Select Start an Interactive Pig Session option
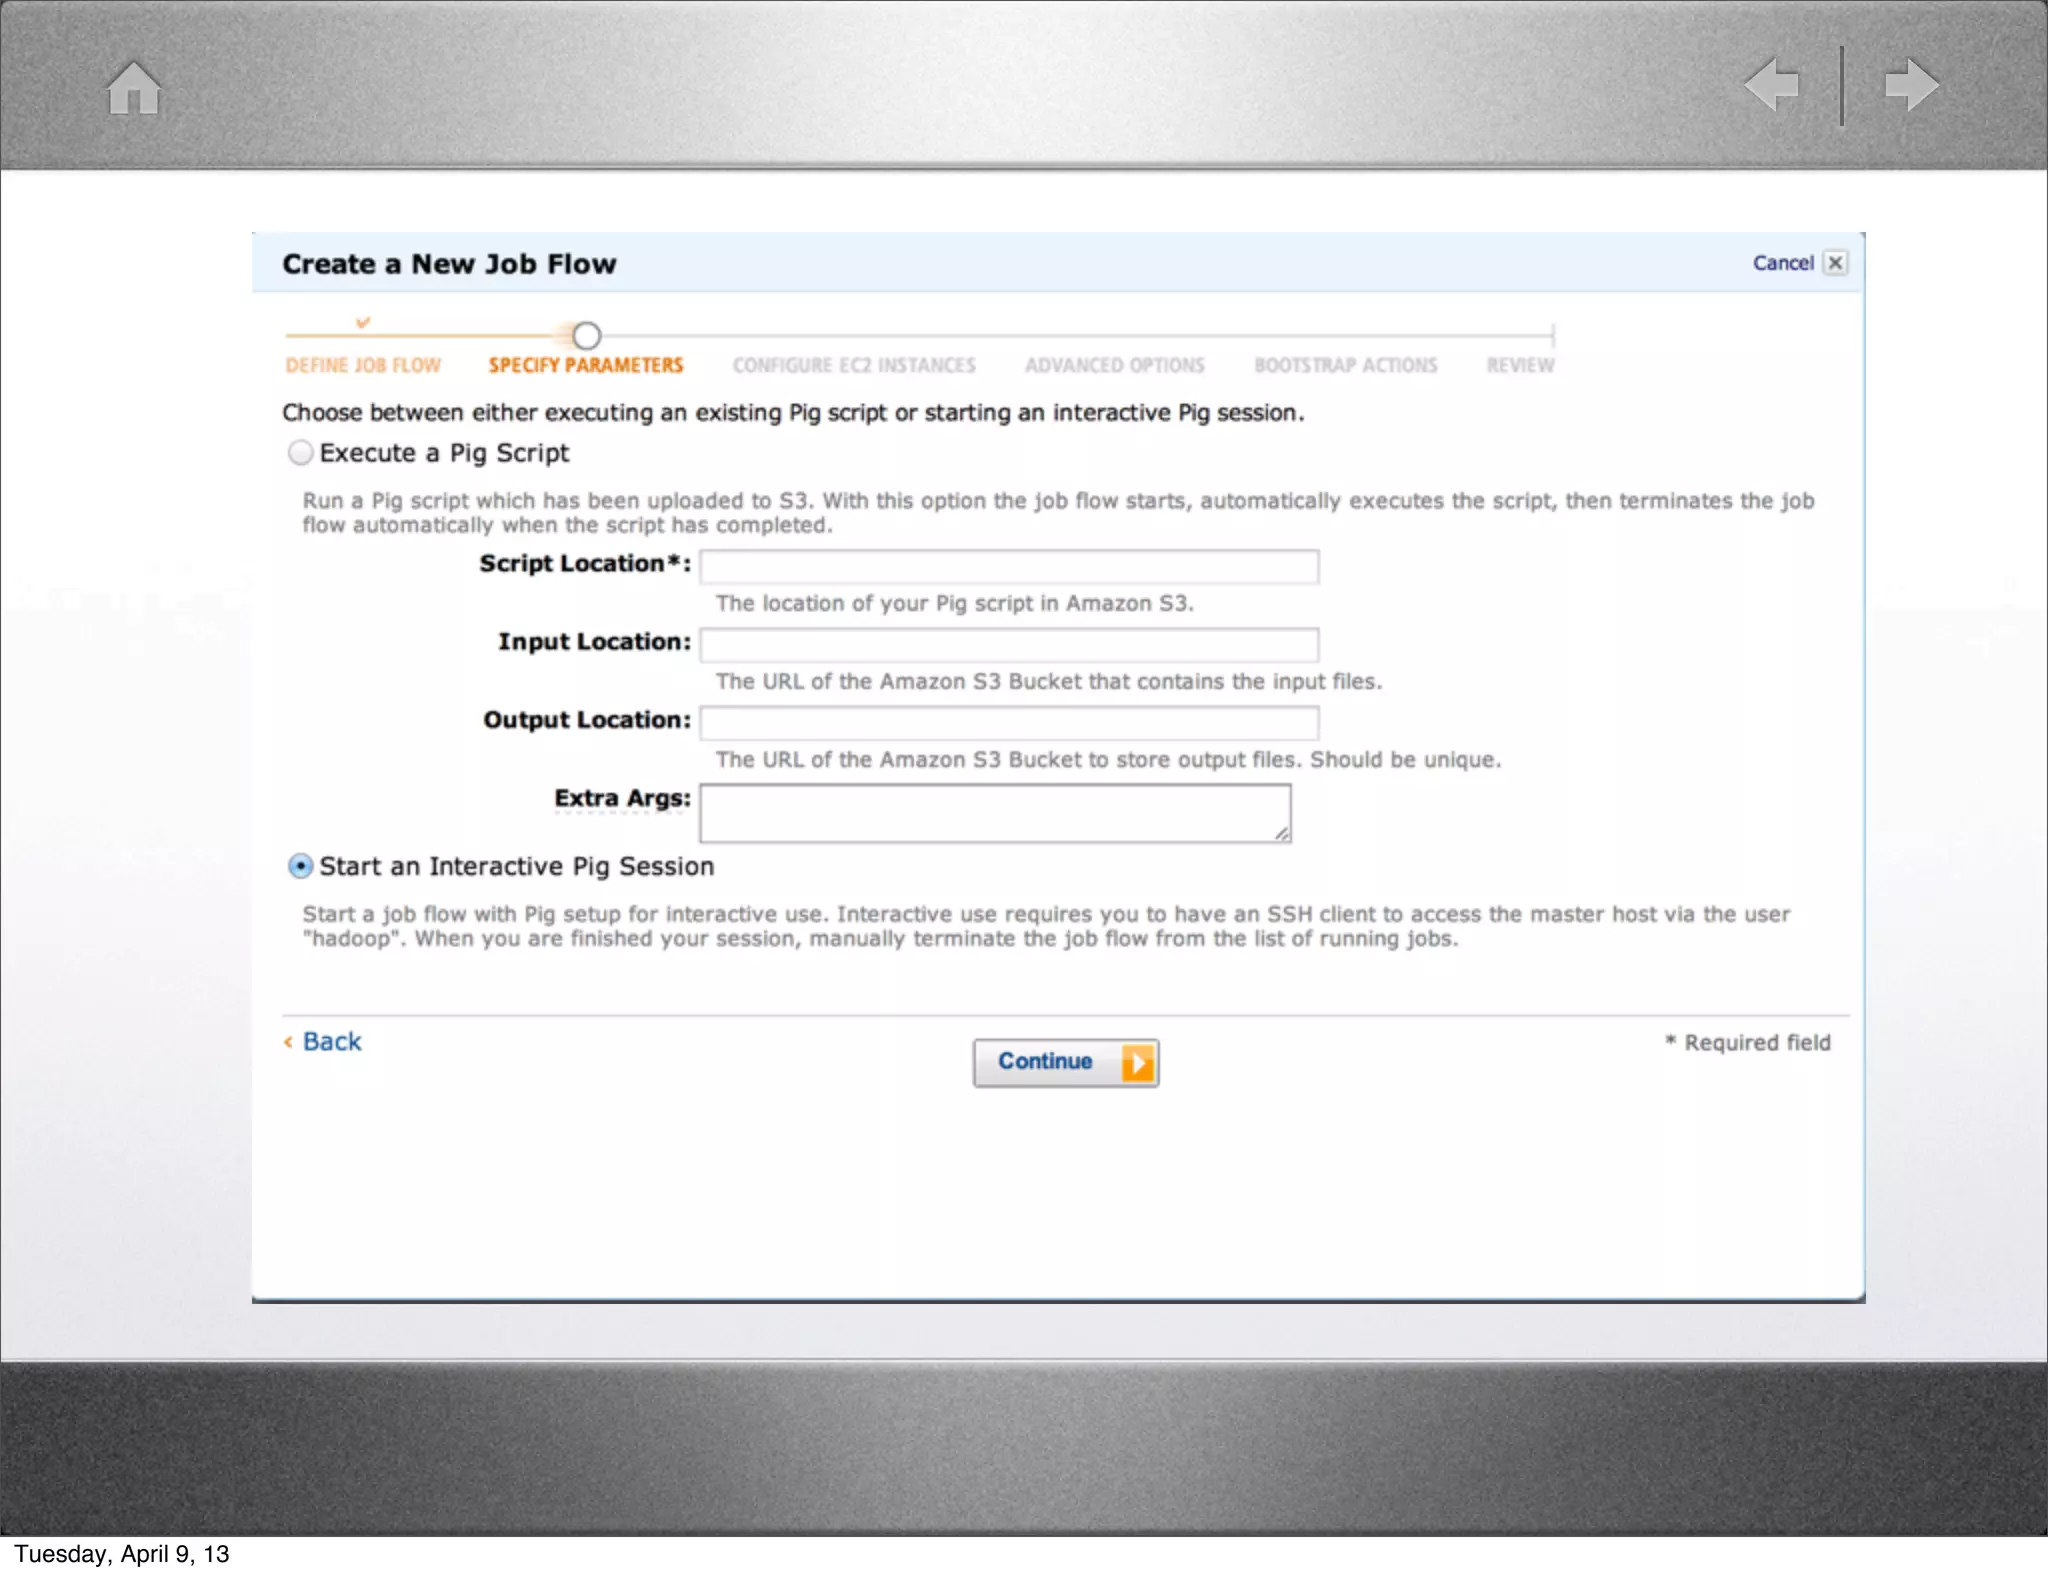Image resolution: width=2048 pixels, height=1576 pixels. pyautogui.click(x=300, y=866)
